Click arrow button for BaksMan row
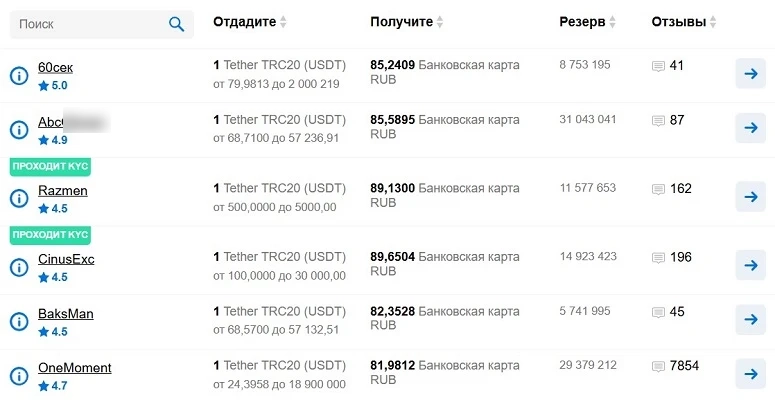 tap(750, 319)
